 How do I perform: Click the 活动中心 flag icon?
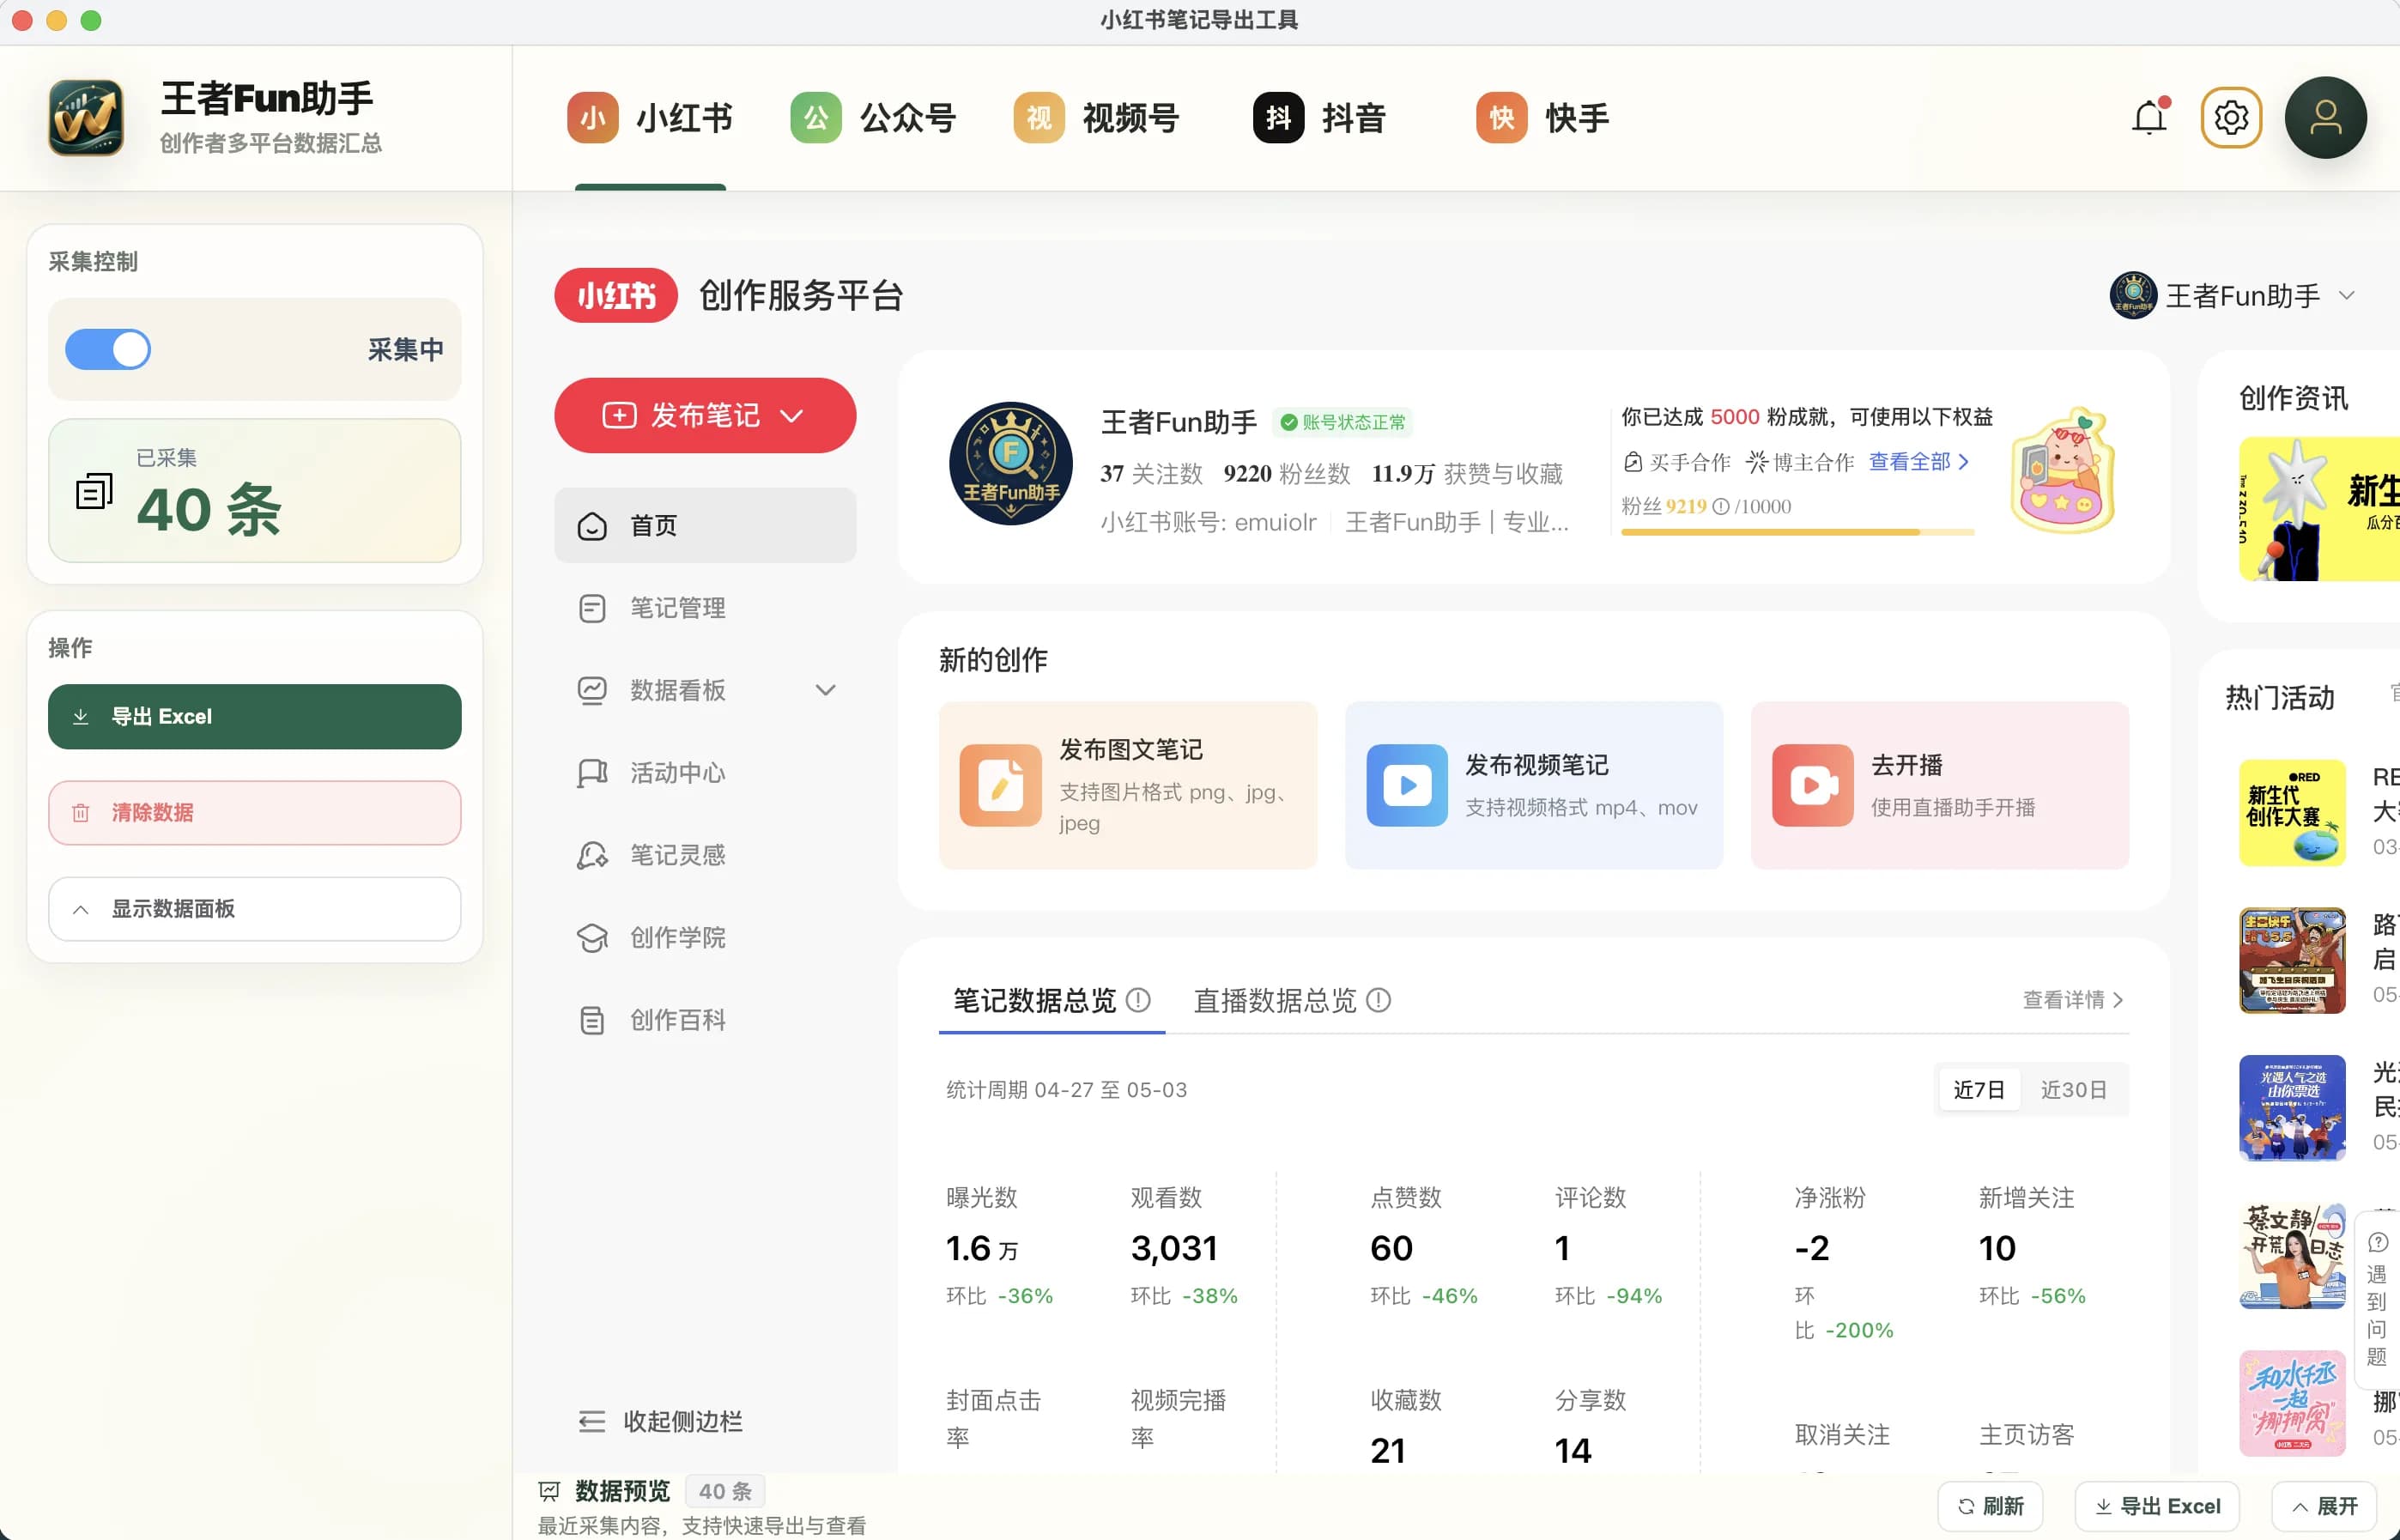pyautogui.click(x=592, y=773)
